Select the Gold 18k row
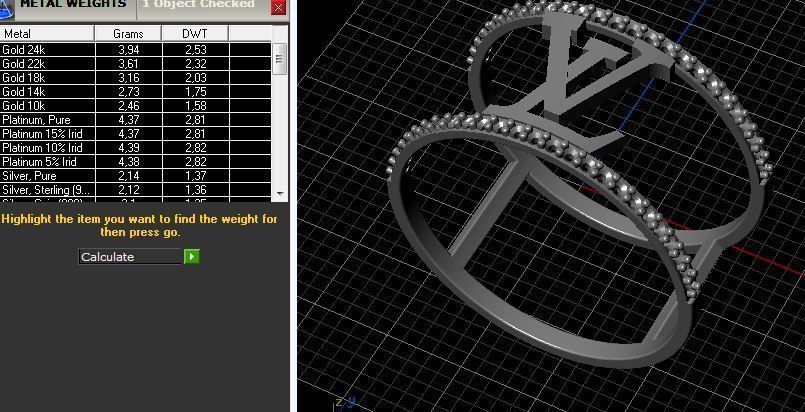Viewport: 805px width, 412px height. pos(136,77)
